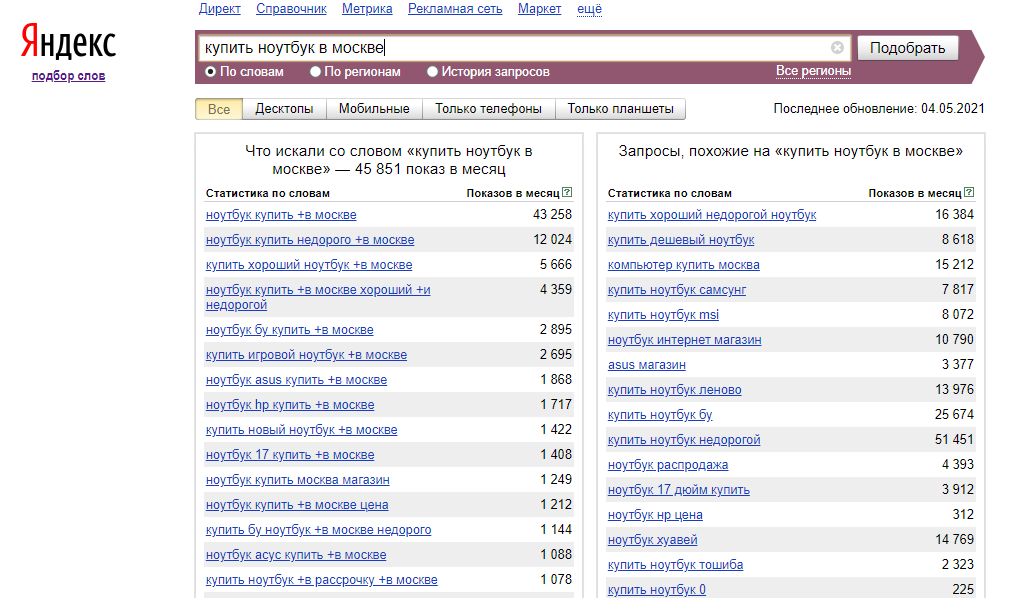Open query 'ноутбук купить +в москве'

point(281,215)
